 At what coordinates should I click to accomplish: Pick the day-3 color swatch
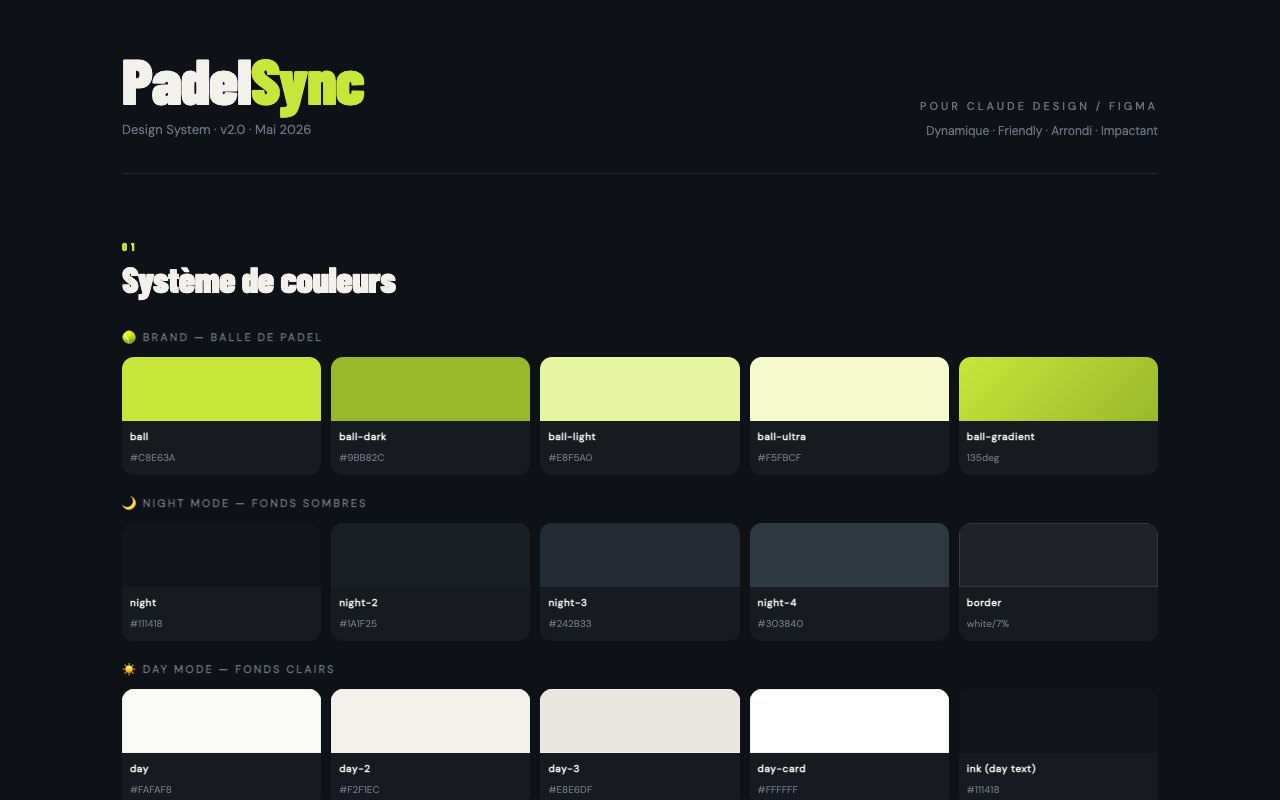click(640, 721)
